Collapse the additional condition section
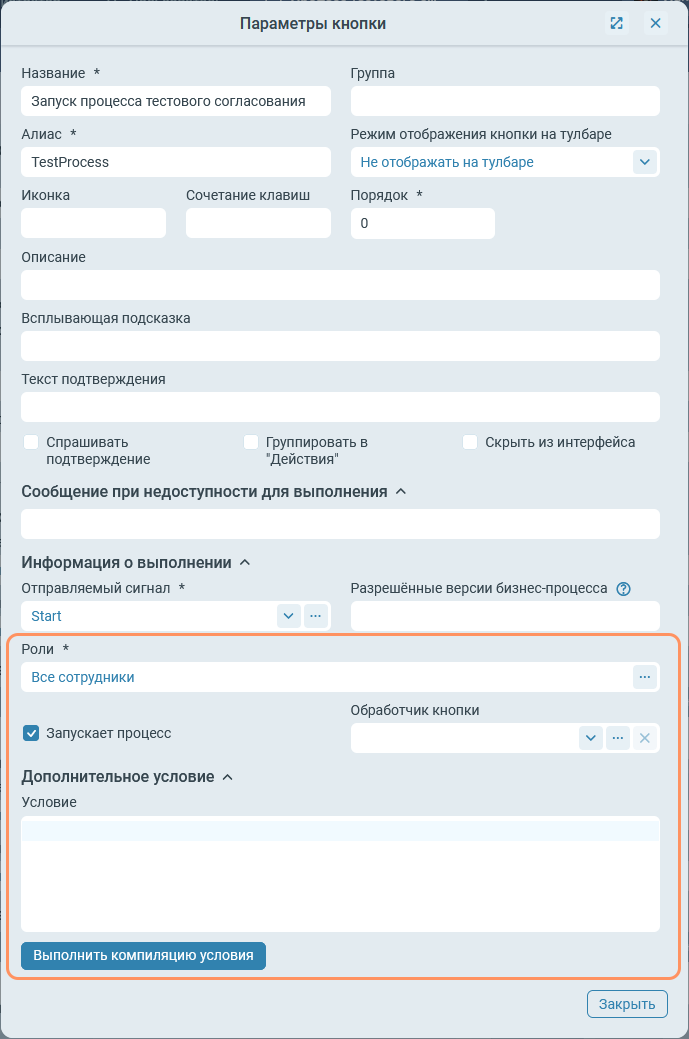The height and width of the screenshot is (1039, 689). [228, 777]
